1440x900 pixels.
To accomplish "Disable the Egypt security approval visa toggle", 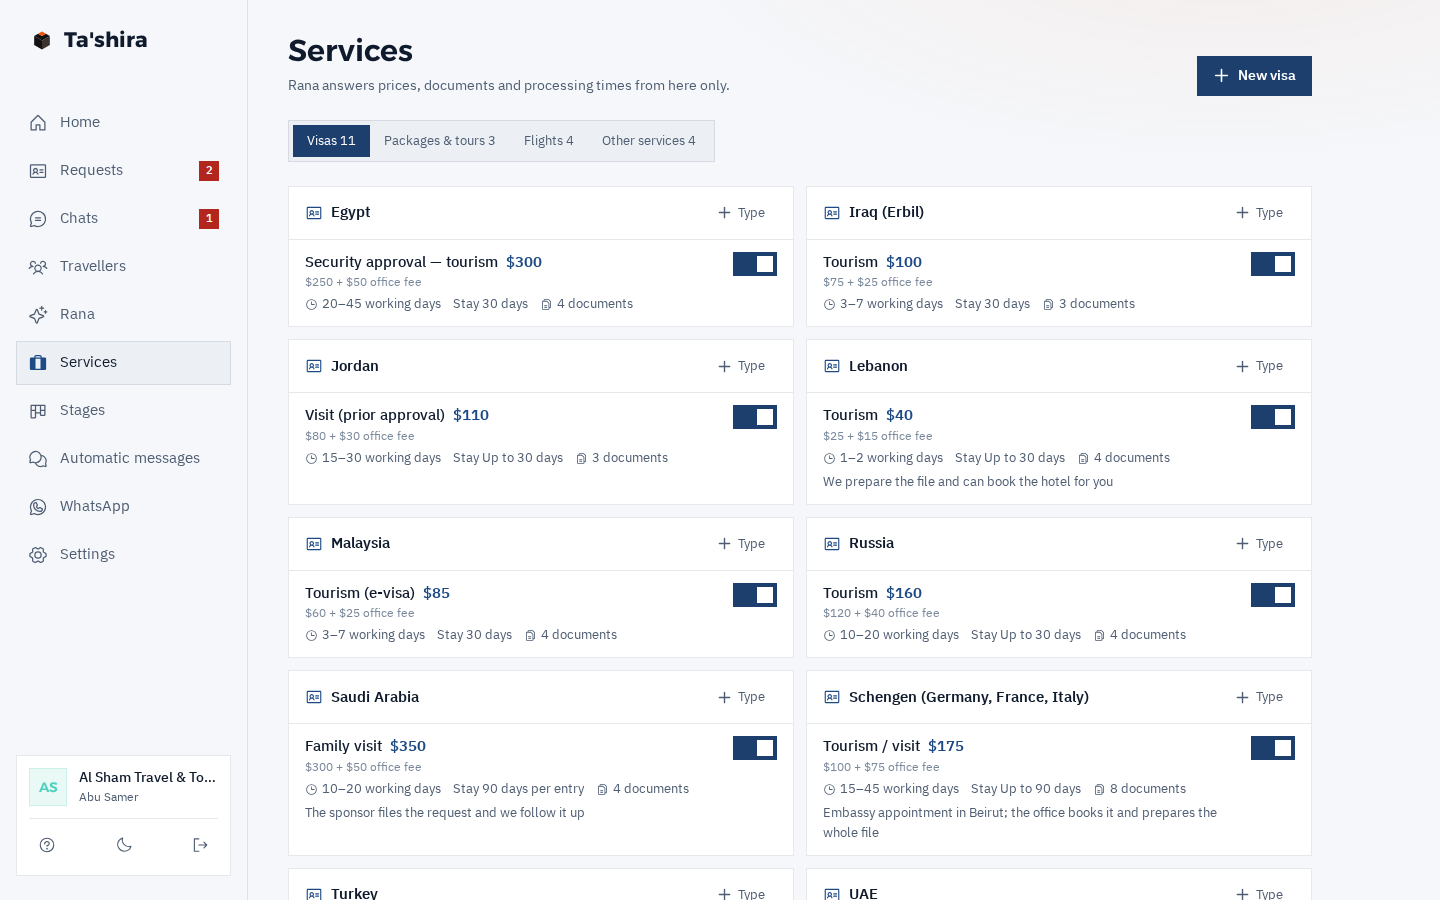I will [x=755, y=264].
